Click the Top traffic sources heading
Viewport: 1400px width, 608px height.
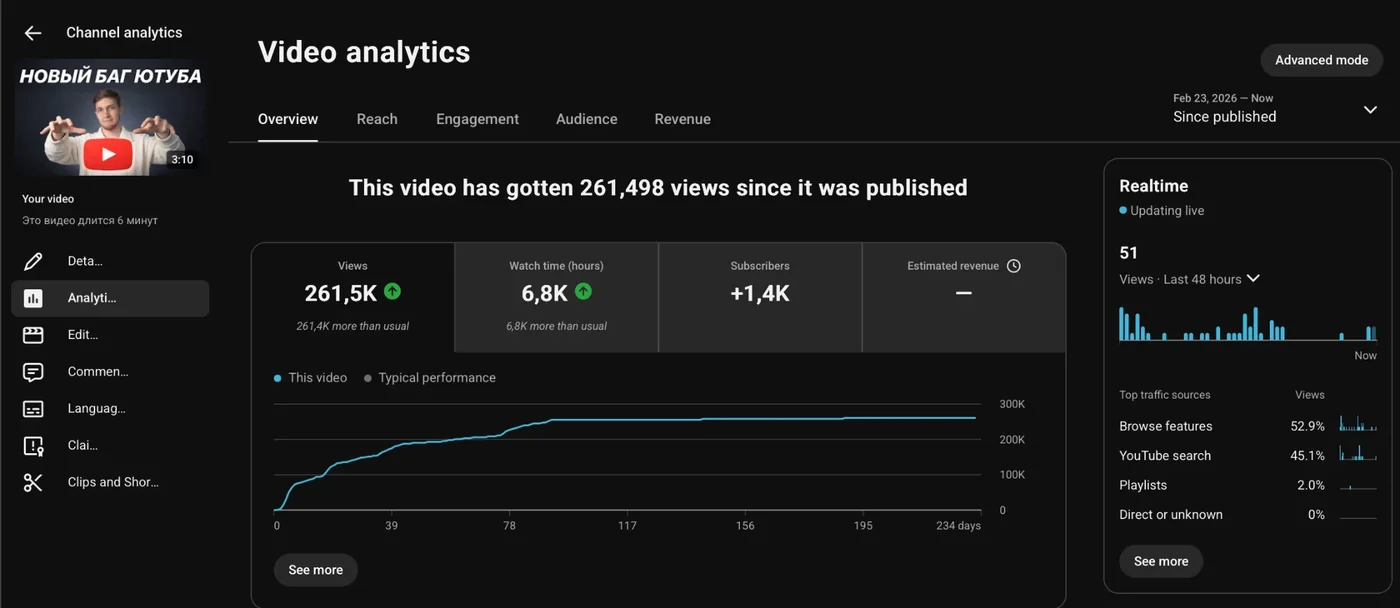point(1165,395)
